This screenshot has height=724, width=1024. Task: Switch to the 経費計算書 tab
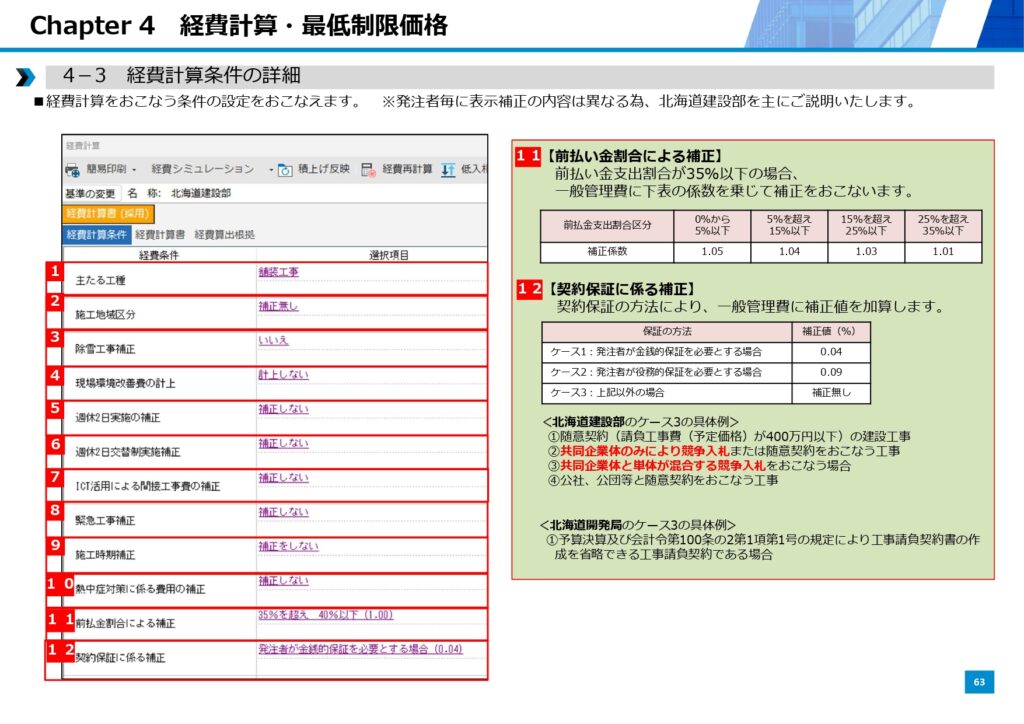click(160, 234)
